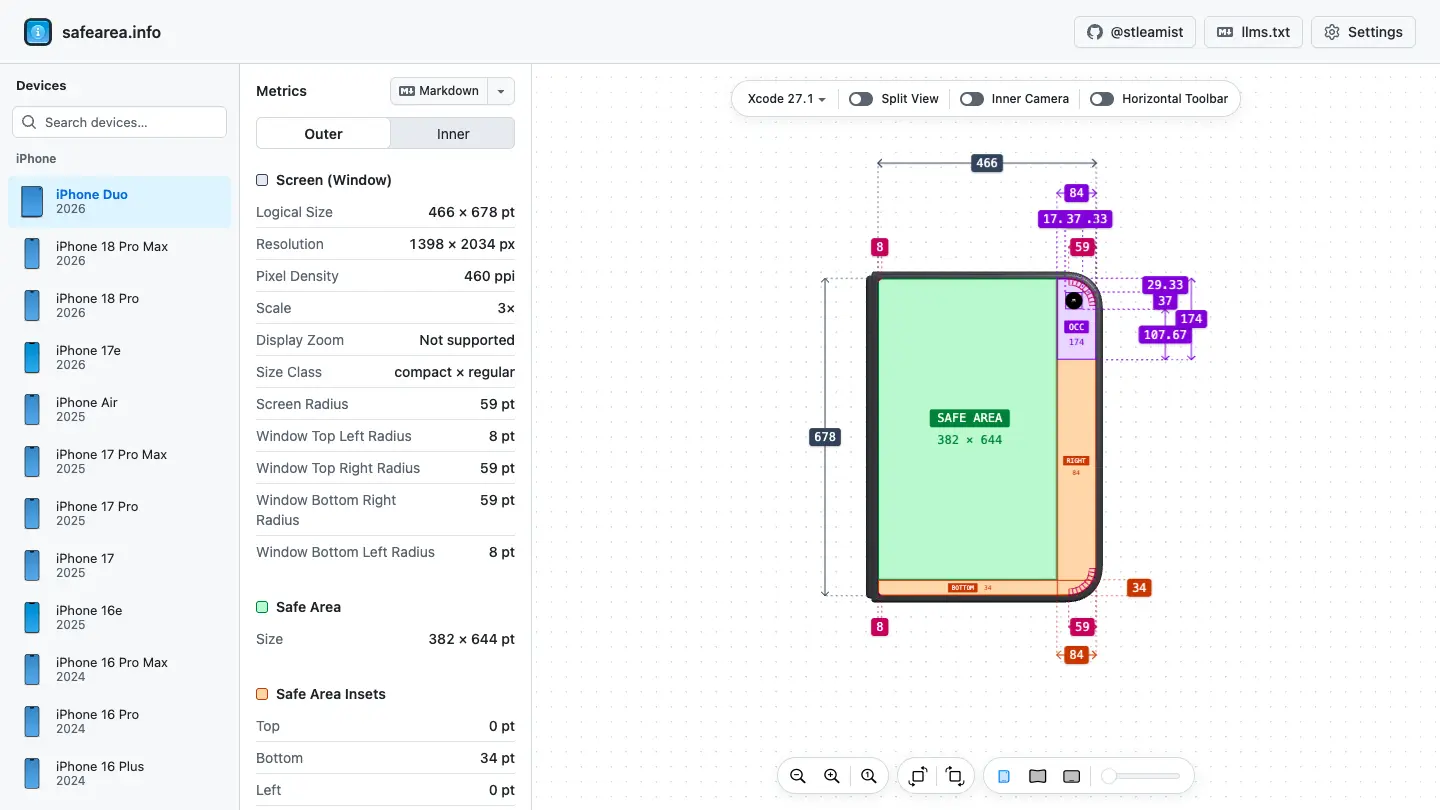Viewport: 1440px width, 810px height.
Task: Enable the Split View toggle
Action: click(861, 99)
